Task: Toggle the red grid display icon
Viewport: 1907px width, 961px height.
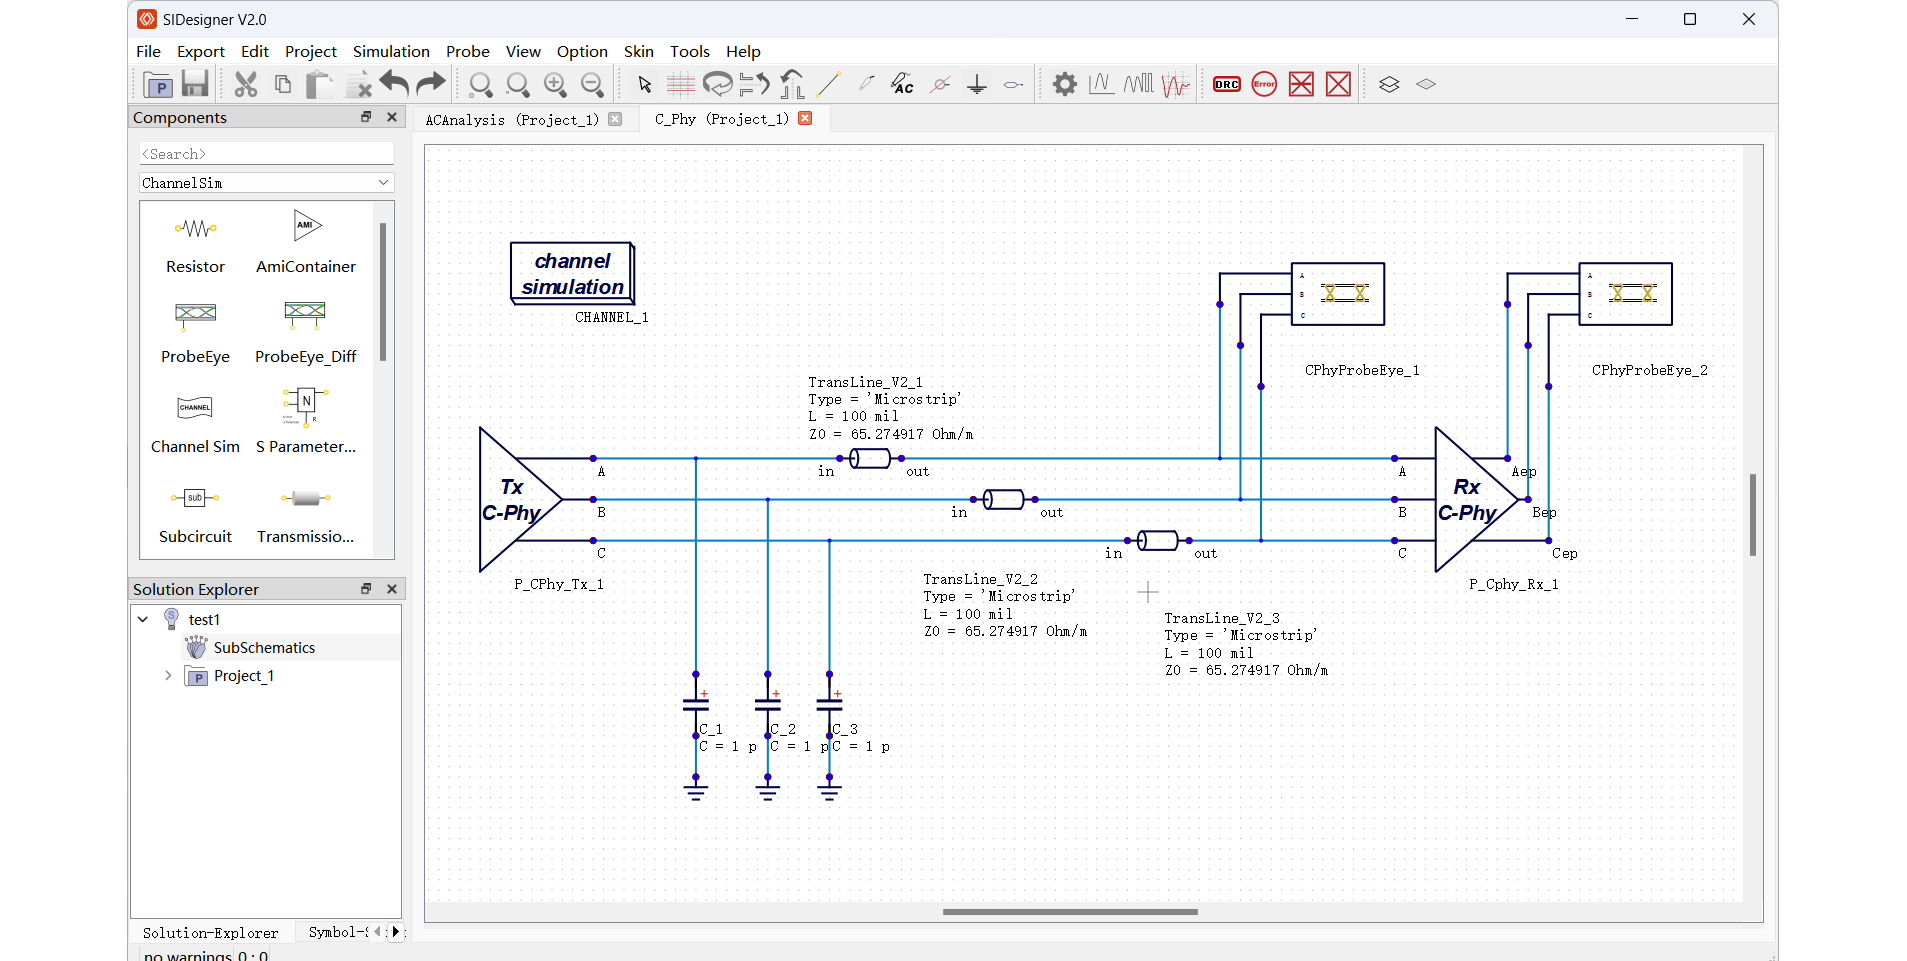Action: click(x=681, y=85)
